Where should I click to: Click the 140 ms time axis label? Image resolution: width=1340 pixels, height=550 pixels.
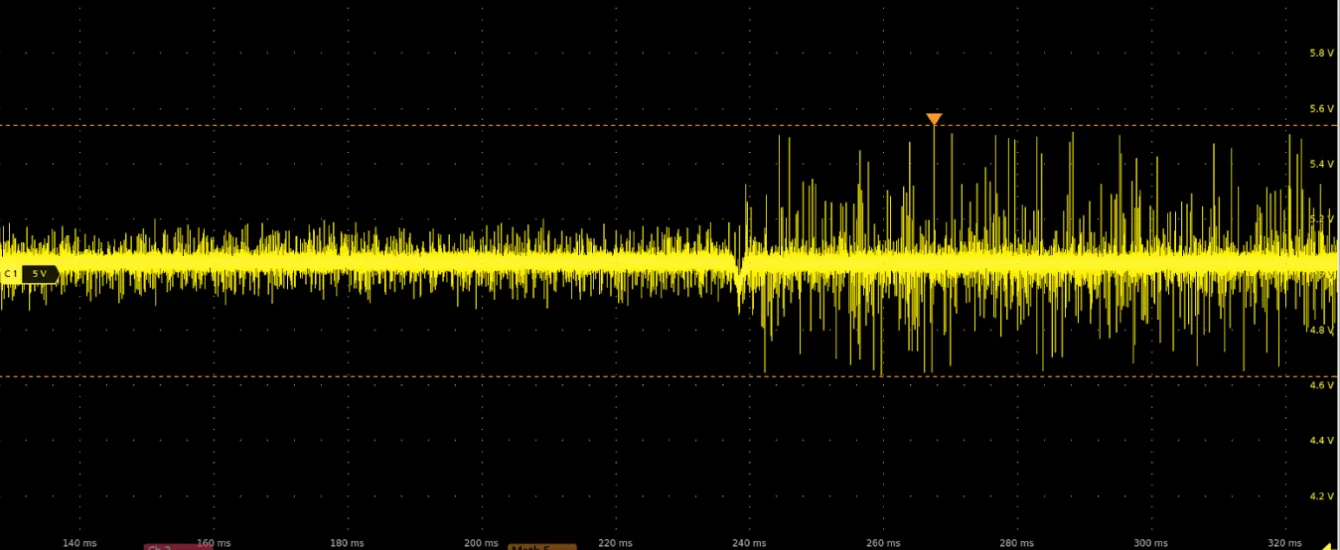[x=79, y=542]
